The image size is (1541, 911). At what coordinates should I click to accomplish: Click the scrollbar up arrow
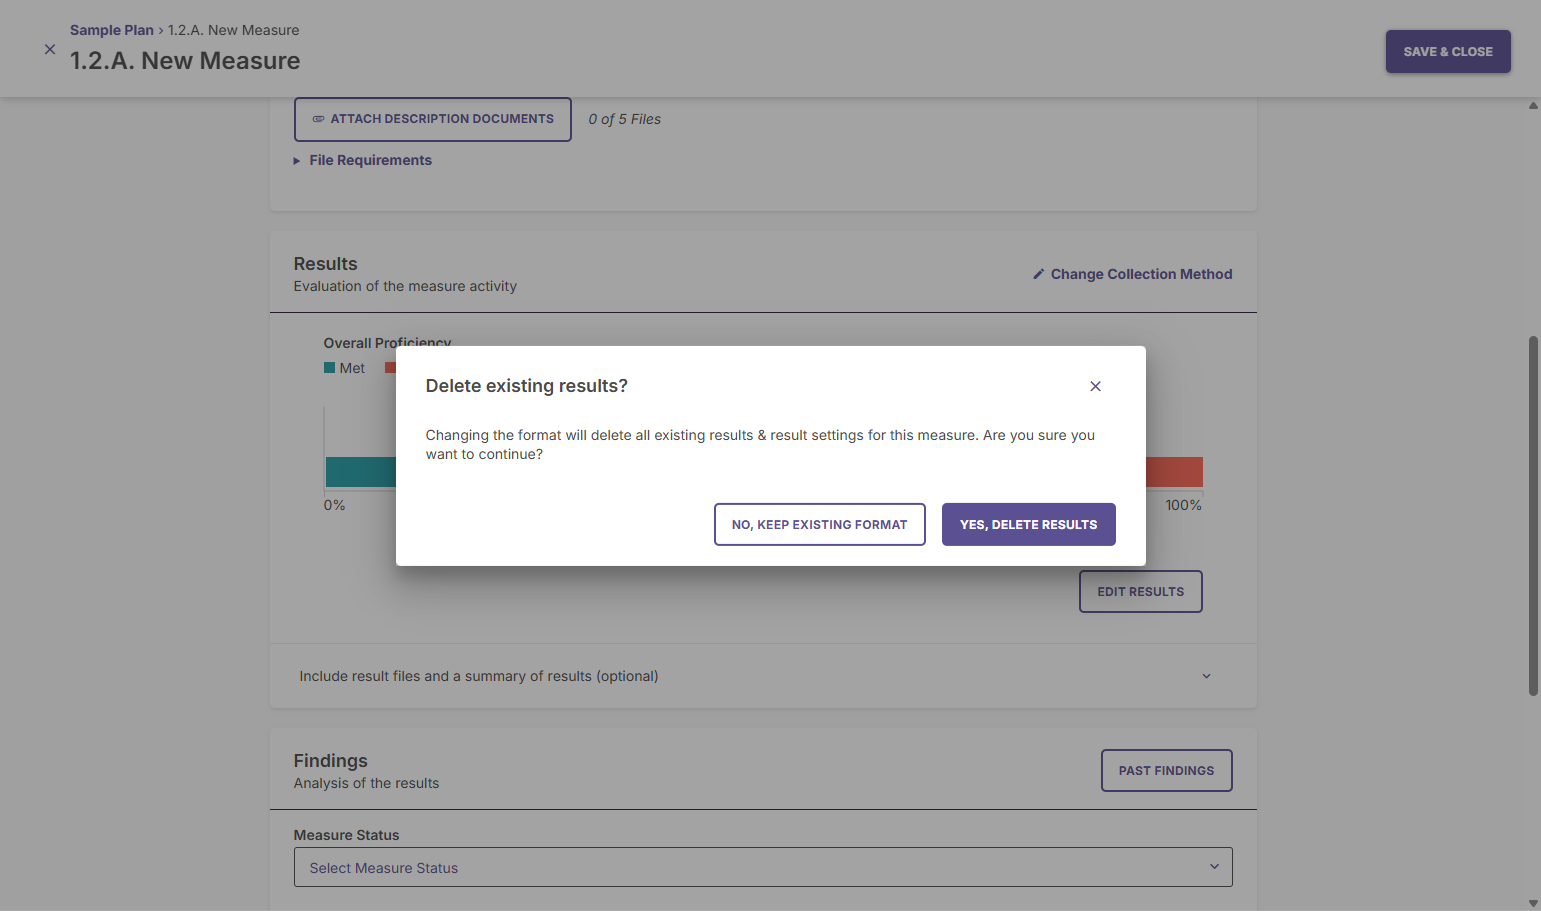coord(1533,105)
